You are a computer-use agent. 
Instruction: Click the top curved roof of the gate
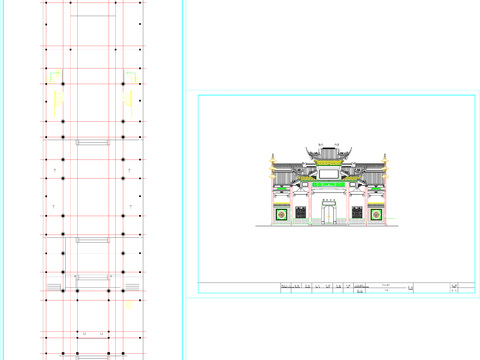[x=329, y=153]
